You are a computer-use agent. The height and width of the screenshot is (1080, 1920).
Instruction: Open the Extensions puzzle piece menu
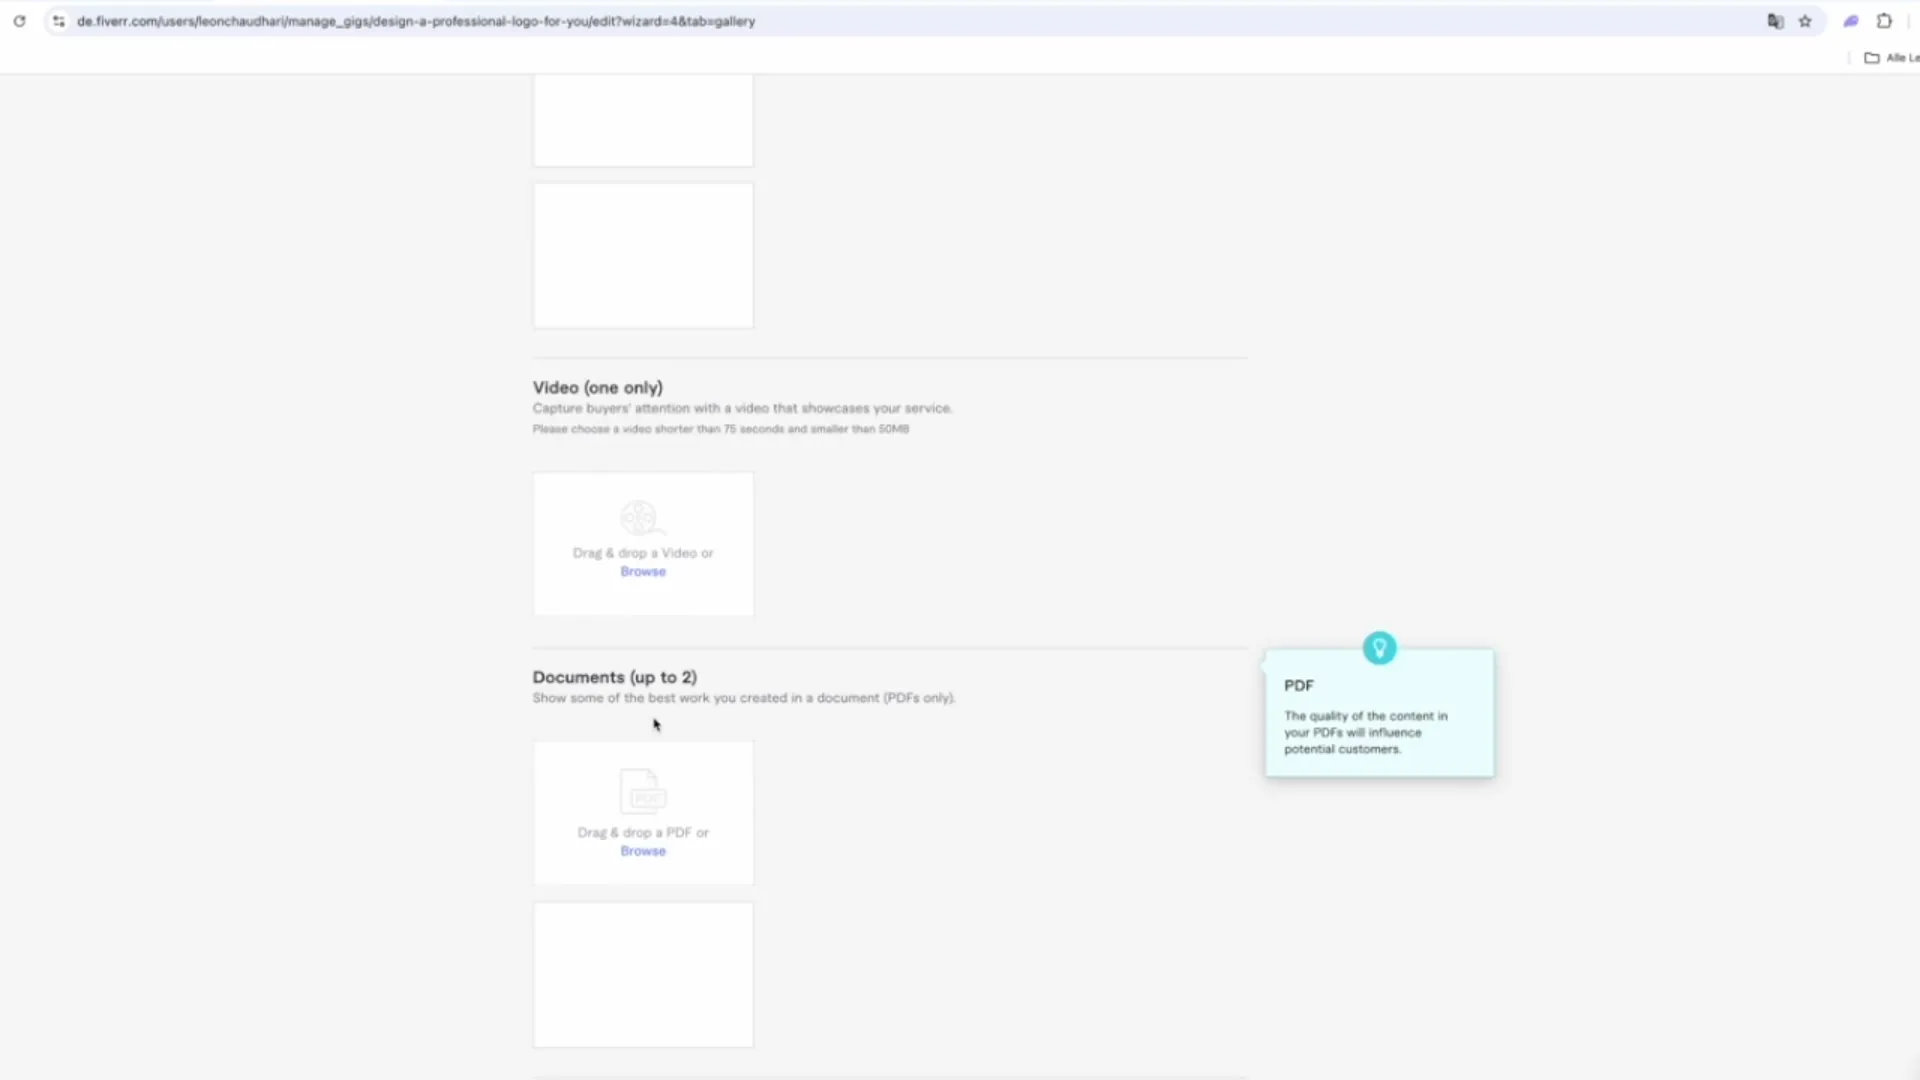click(1884, 21)
